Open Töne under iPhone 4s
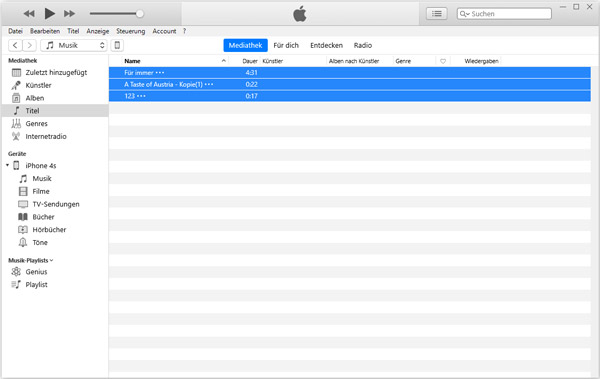600x379 pixels. (40, 242)
